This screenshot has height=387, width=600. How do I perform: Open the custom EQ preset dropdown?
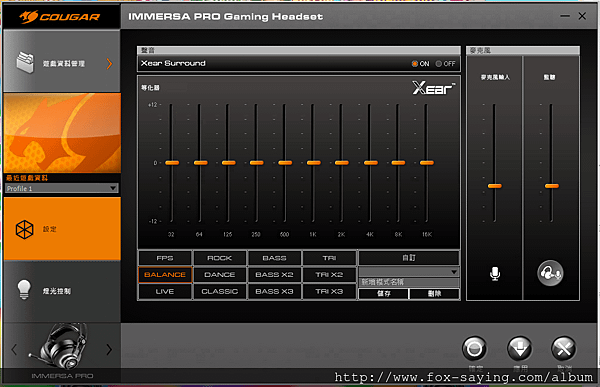[x=409, y=272]
